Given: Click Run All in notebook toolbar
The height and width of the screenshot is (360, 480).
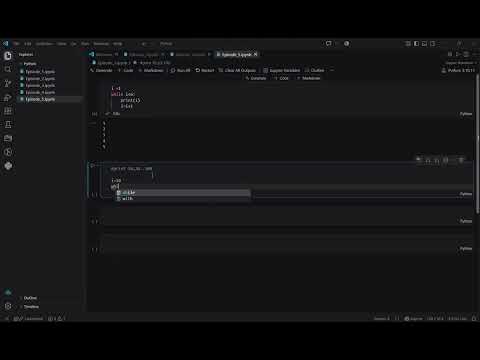Looking at the screenshot, I should point(180,70).
